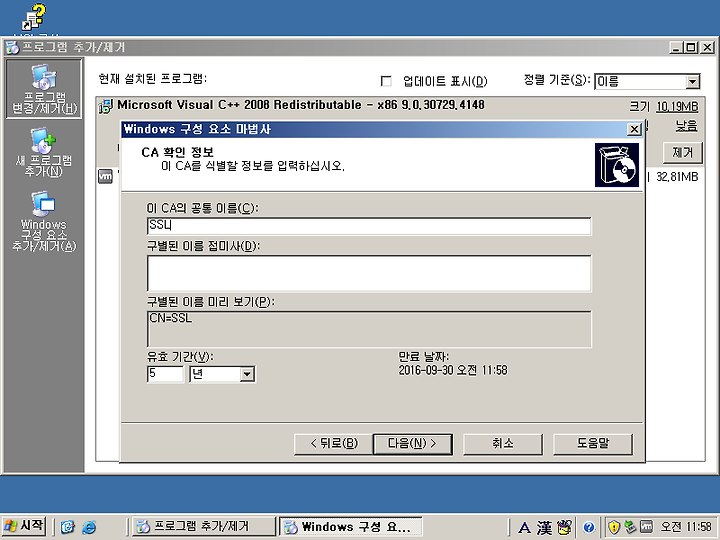Switch to Windows 구성 요소 taskbar item
Screen dimensions: 720x540
point(351,526)
